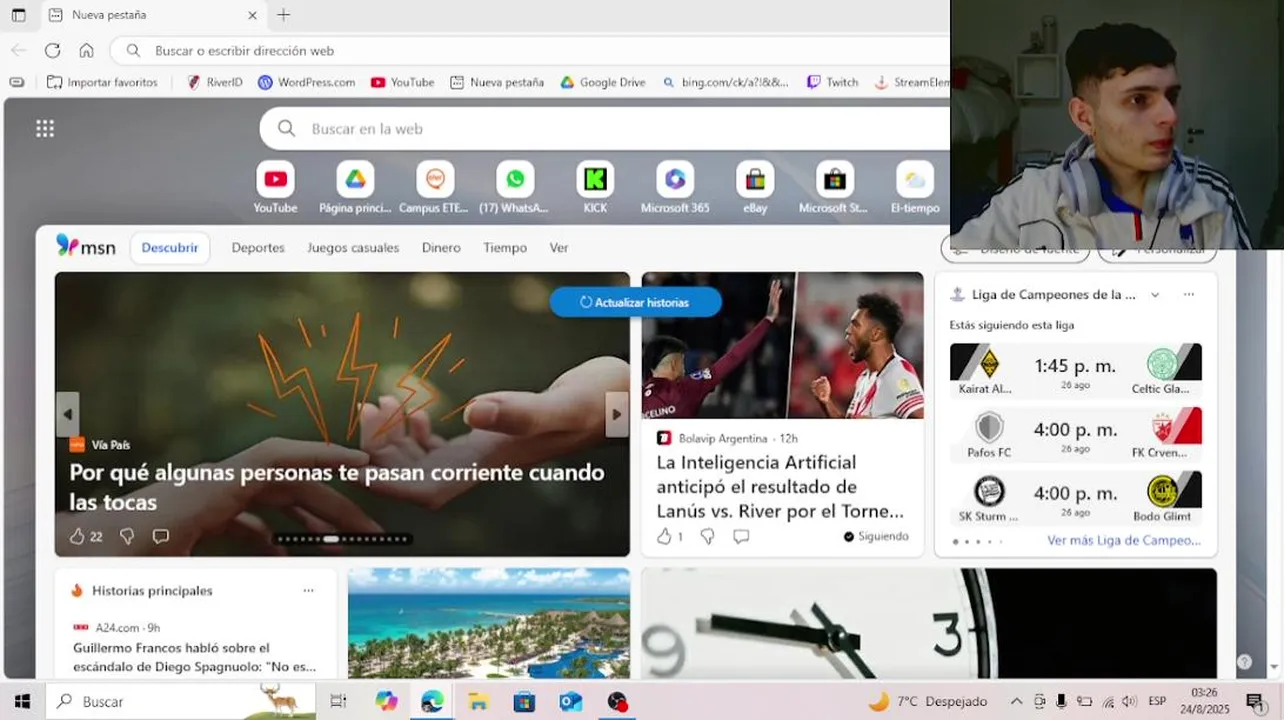Screen dimensions: 1284x720
Task: Go to the home page icon
Action: pos(86,50)
